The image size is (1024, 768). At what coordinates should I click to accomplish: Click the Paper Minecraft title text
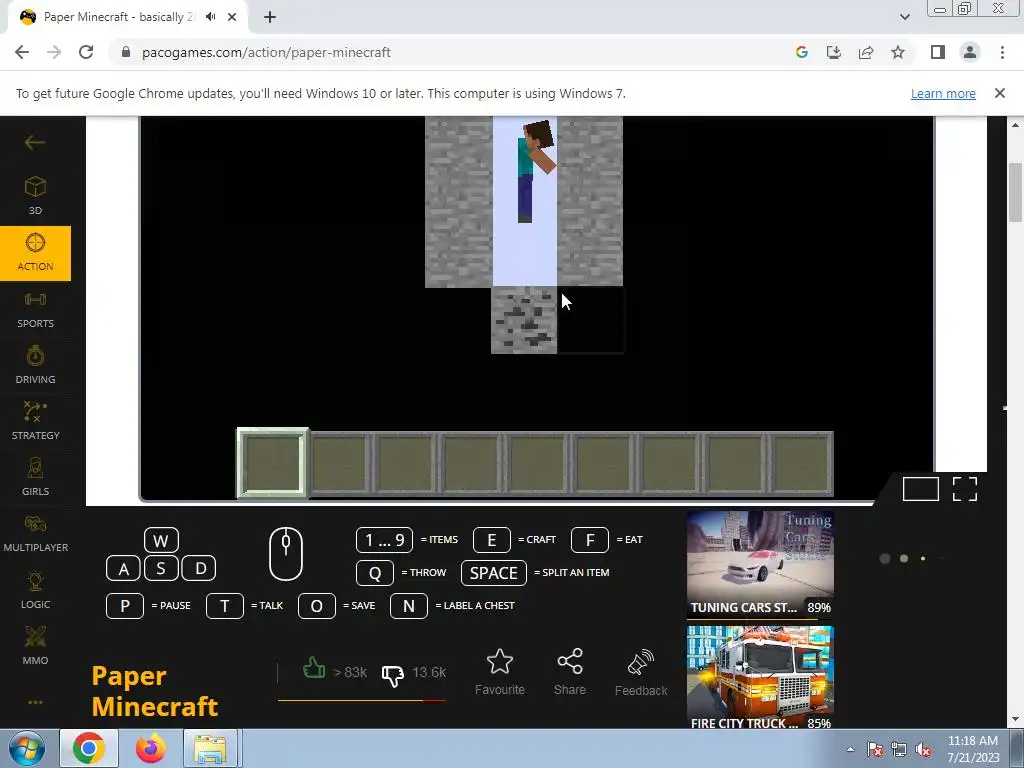(155, 691)
